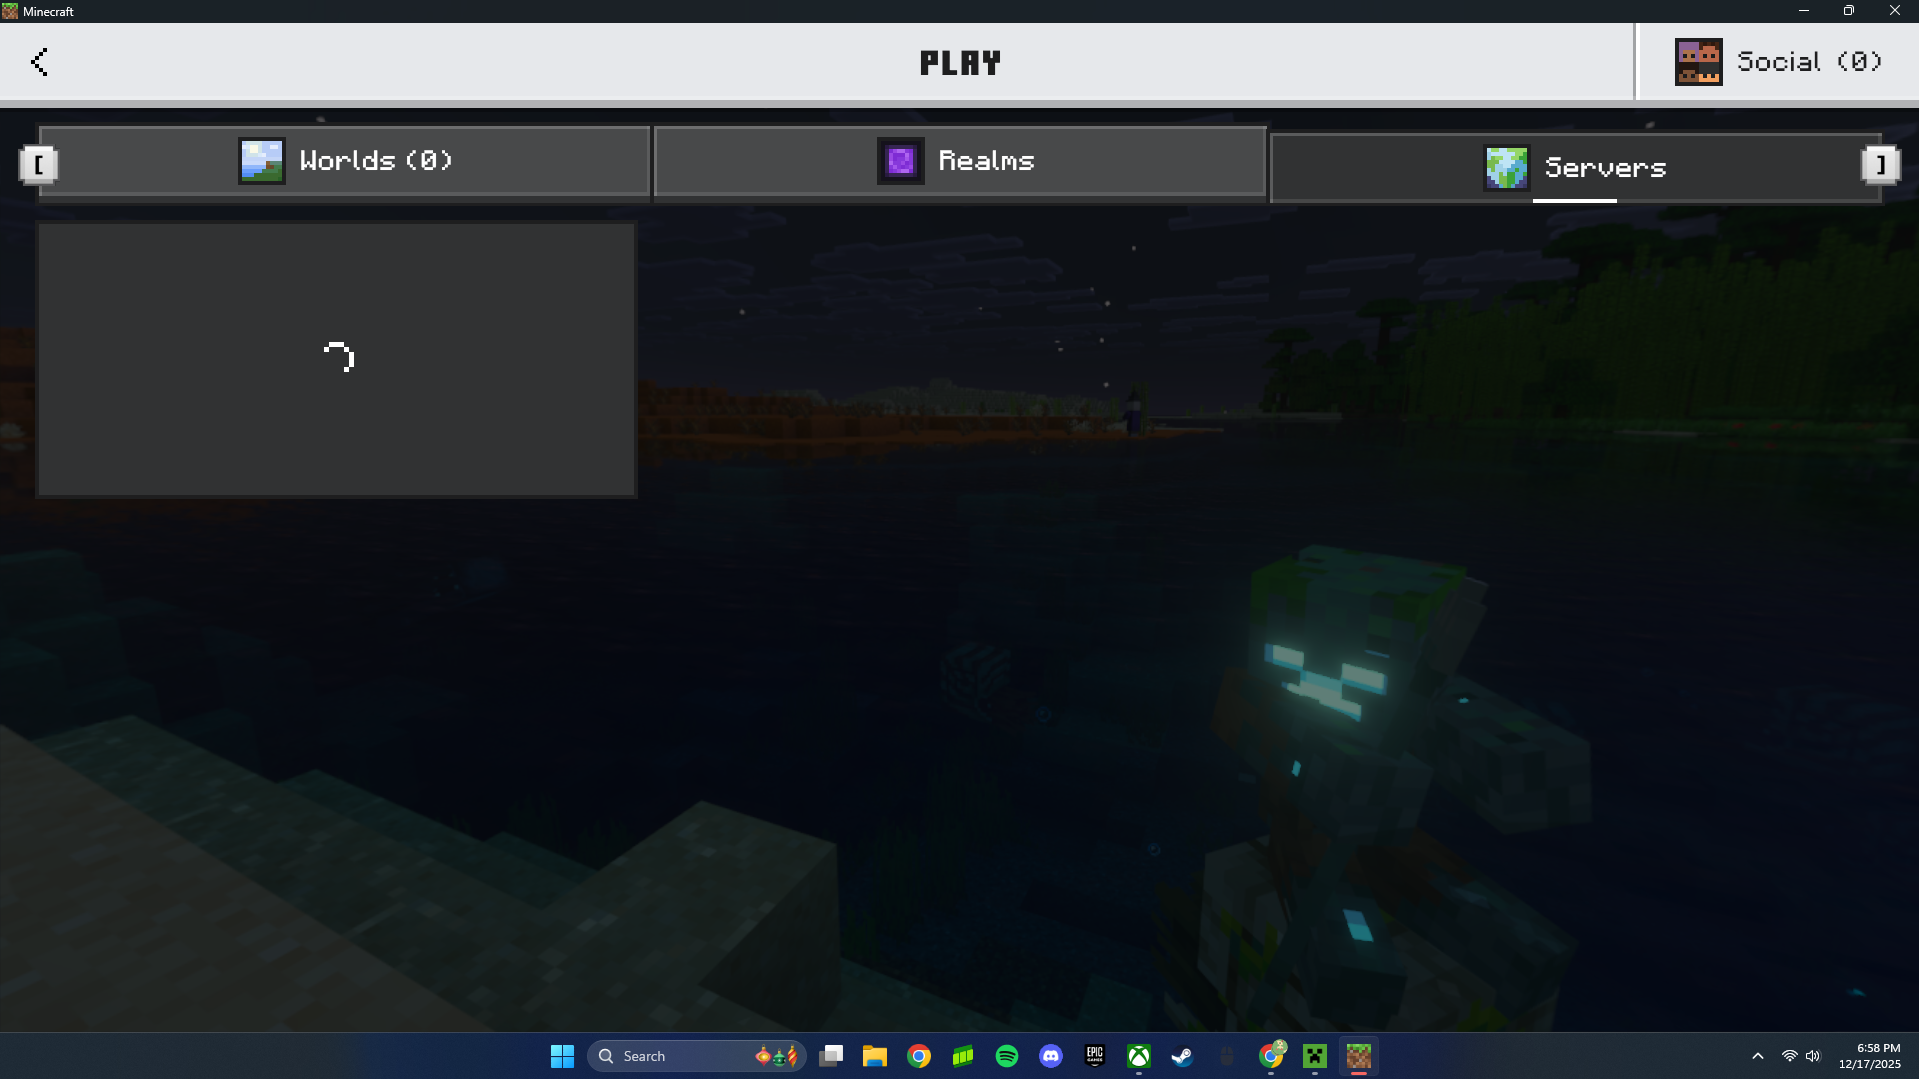Click the Social avatar icon

[1698, 62]
